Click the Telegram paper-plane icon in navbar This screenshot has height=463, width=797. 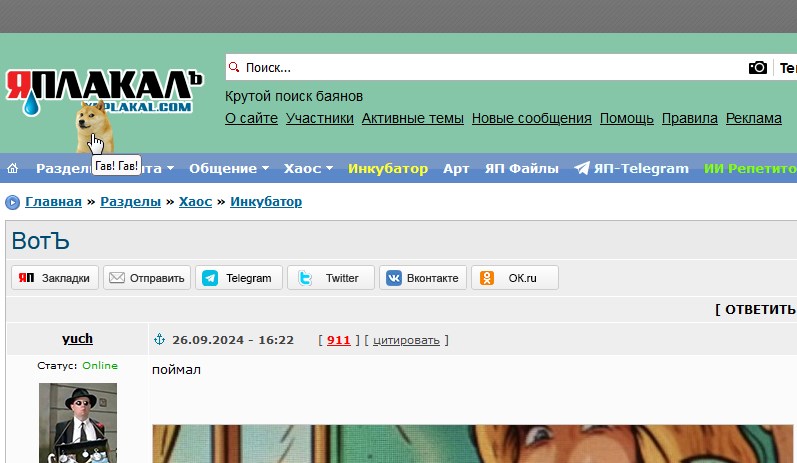[581, 168]
